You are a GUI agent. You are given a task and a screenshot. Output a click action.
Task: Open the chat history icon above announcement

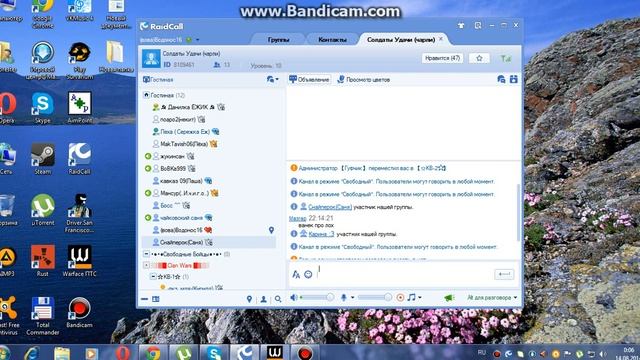coord(501,79)
